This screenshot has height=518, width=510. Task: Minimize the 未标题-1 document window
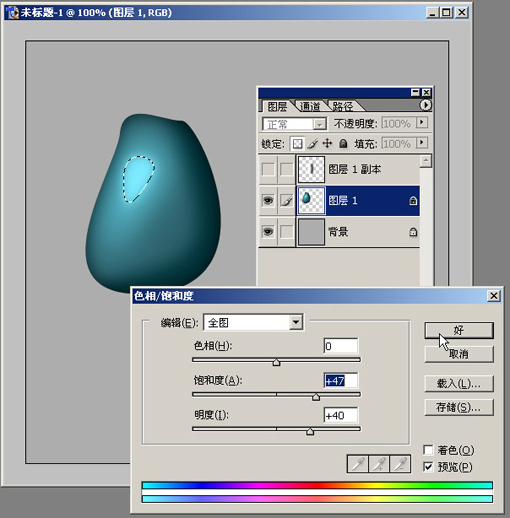click(x=432, y=13)
